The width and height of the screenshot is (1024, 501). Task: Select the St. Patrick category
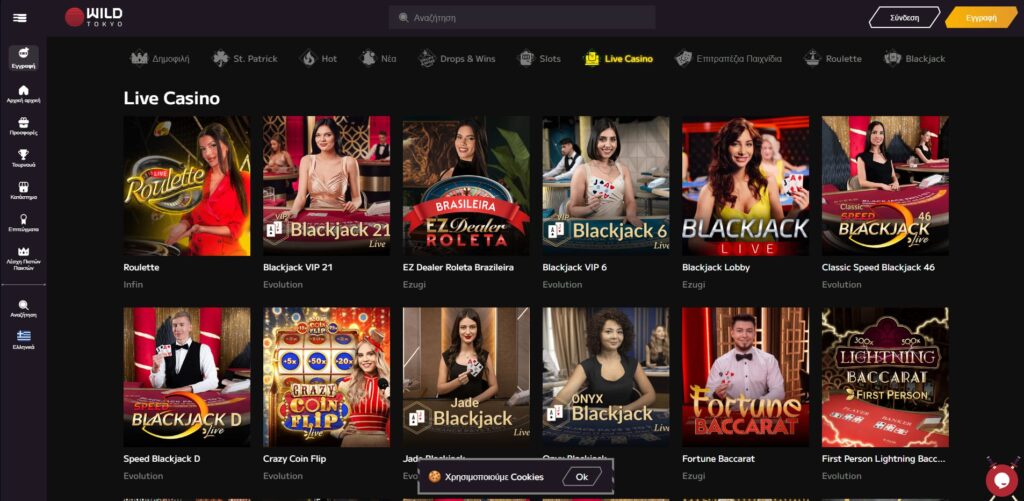click(x=245, y=59)
